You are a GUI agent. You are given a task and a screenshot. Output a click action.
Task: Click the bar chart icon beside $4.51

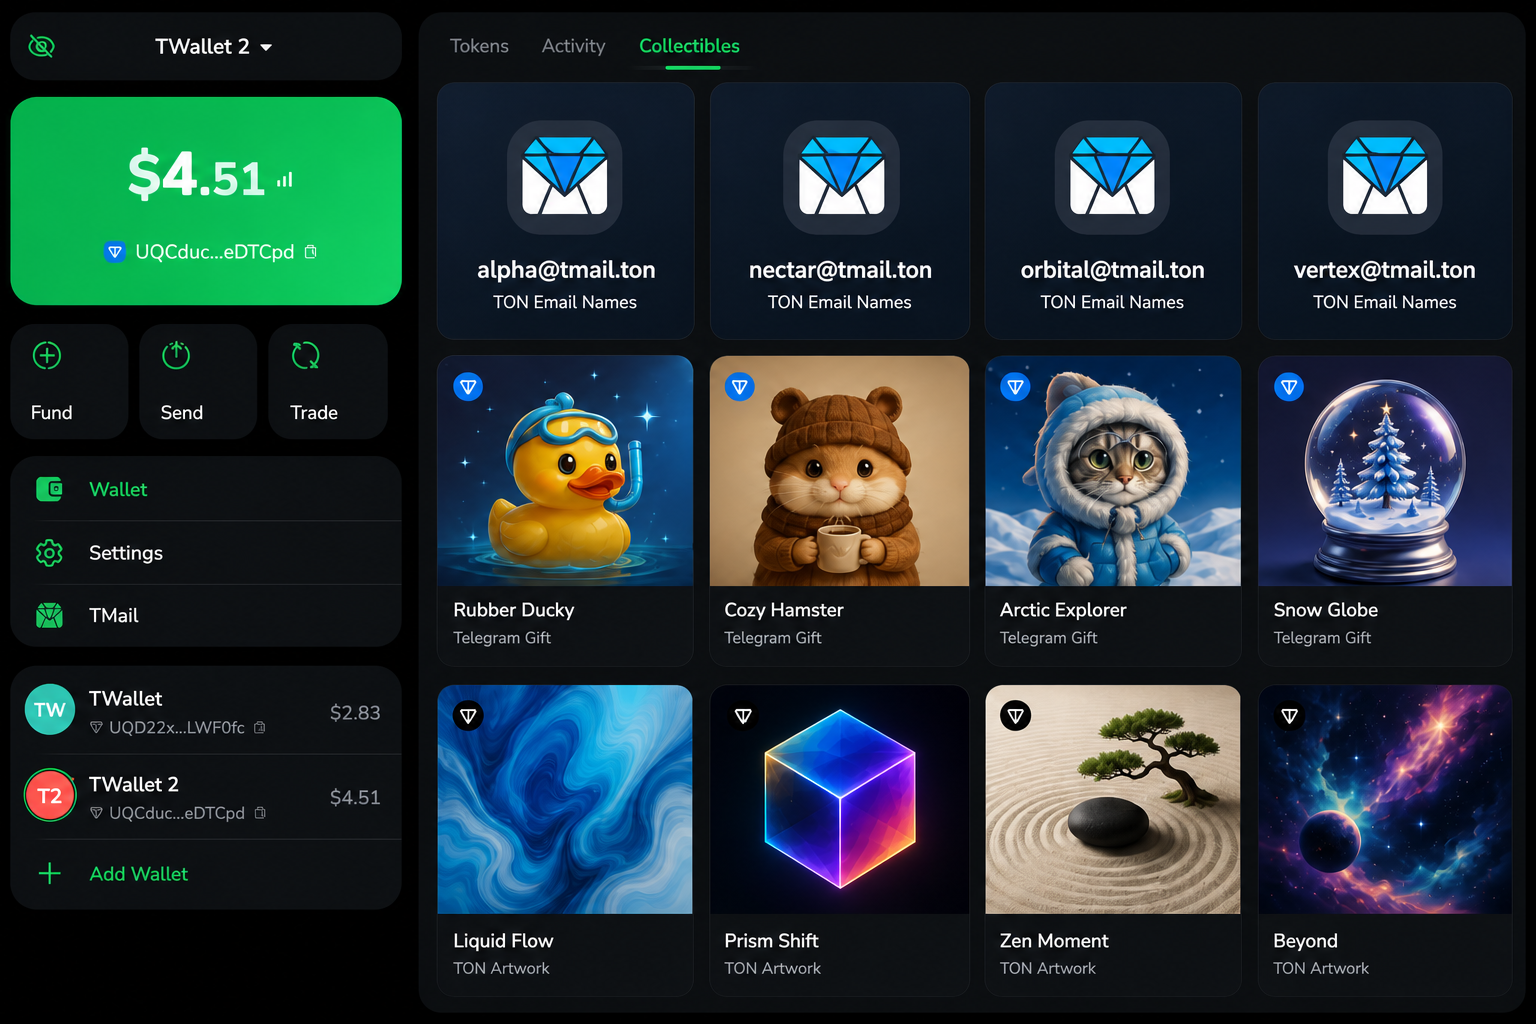(x=285, y=179)
